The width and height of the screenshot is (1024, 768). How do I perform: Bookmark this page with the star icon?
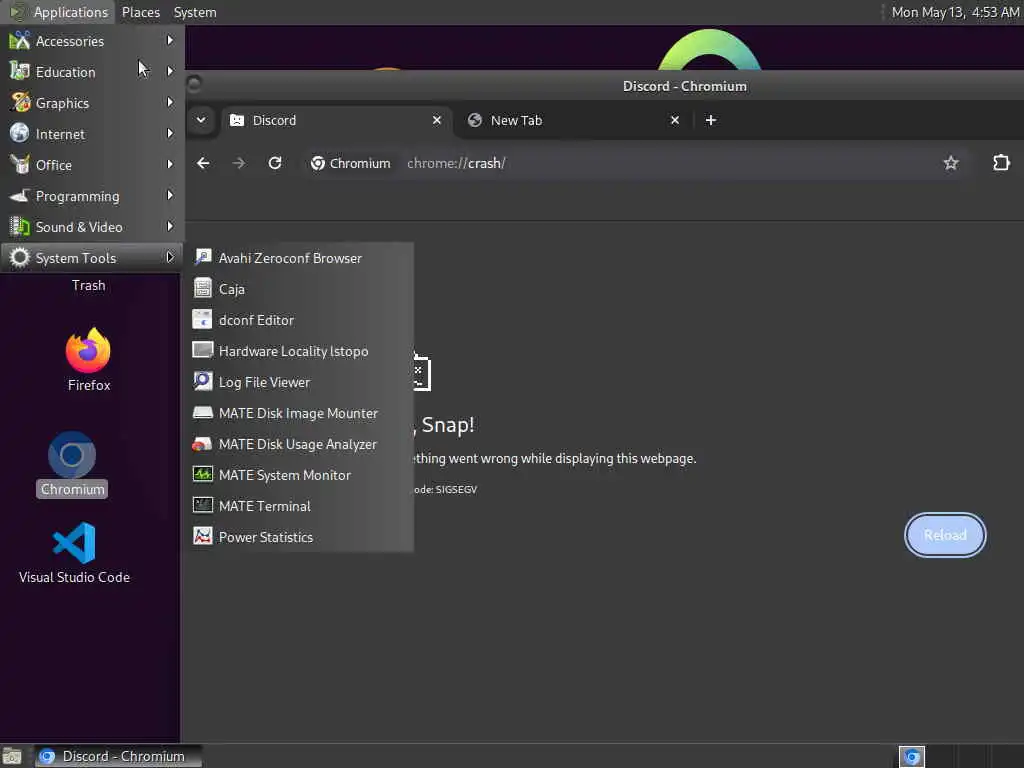951,163
